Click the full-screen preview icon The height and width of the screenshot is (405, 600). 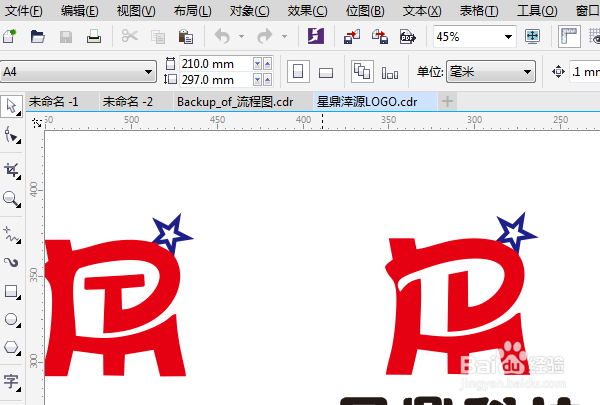[533, 36]
